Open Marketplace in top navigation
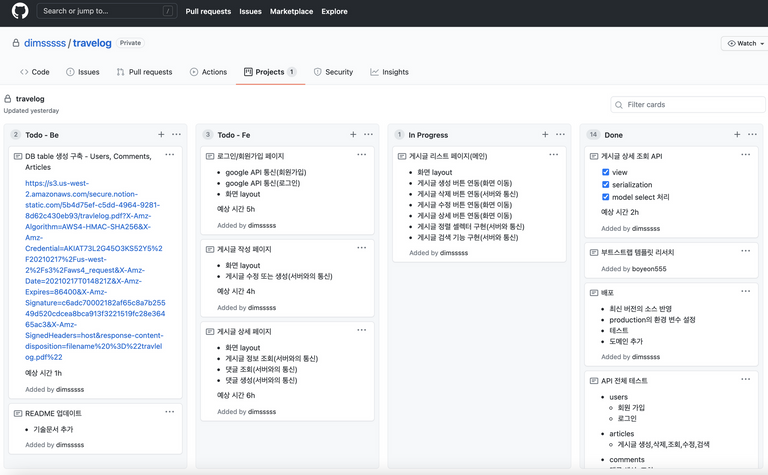The width and height of the screenshot is (768, 475). coord(291,11)
